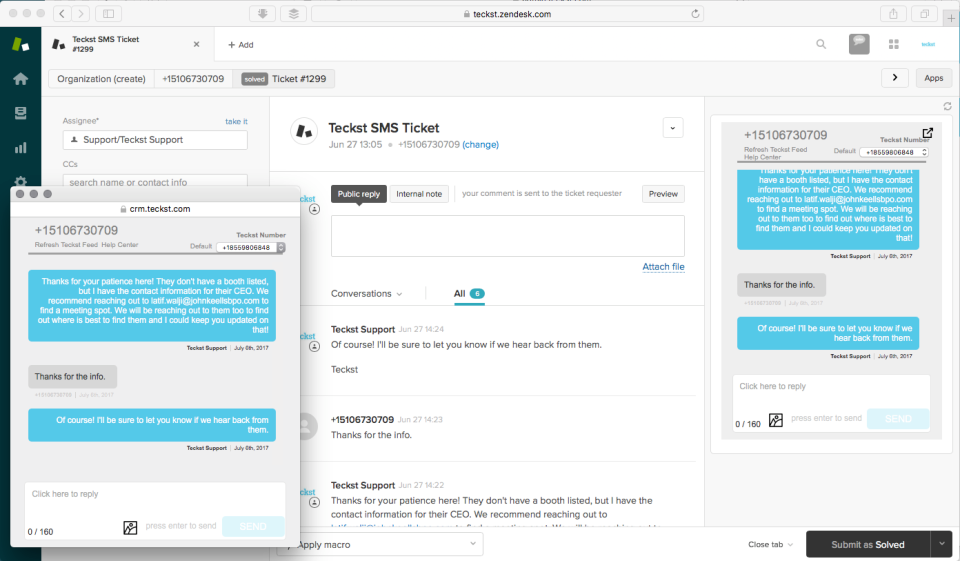Open a new Safari tab with plus

coord(951,18)
